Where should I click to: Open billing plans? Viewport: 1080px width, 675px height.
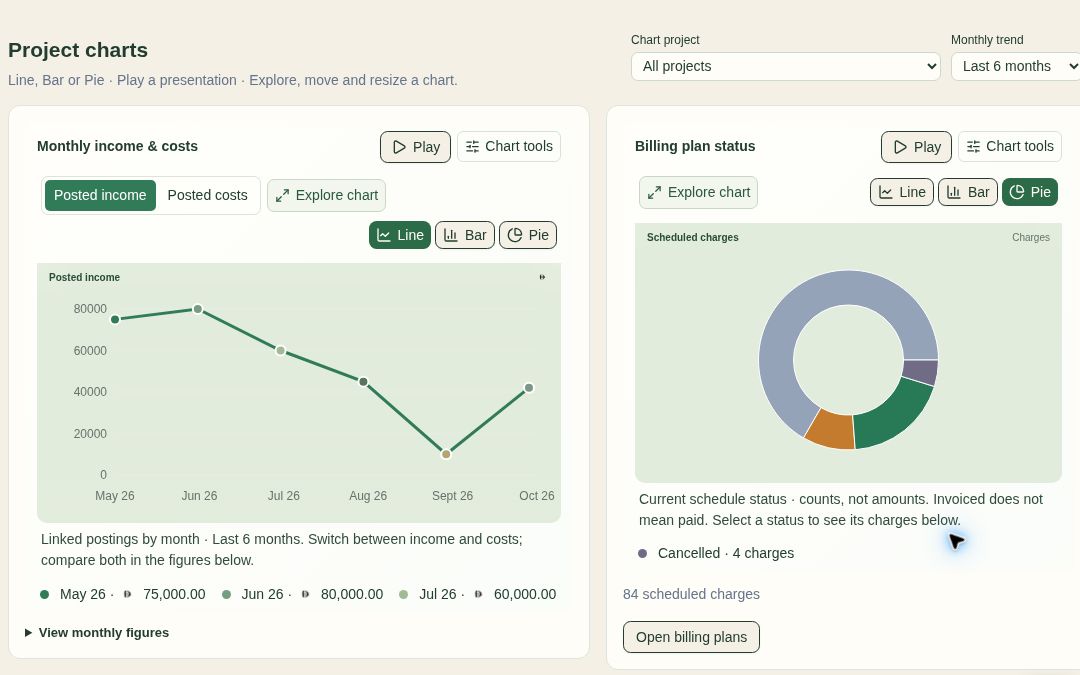[x=692, y=637]
